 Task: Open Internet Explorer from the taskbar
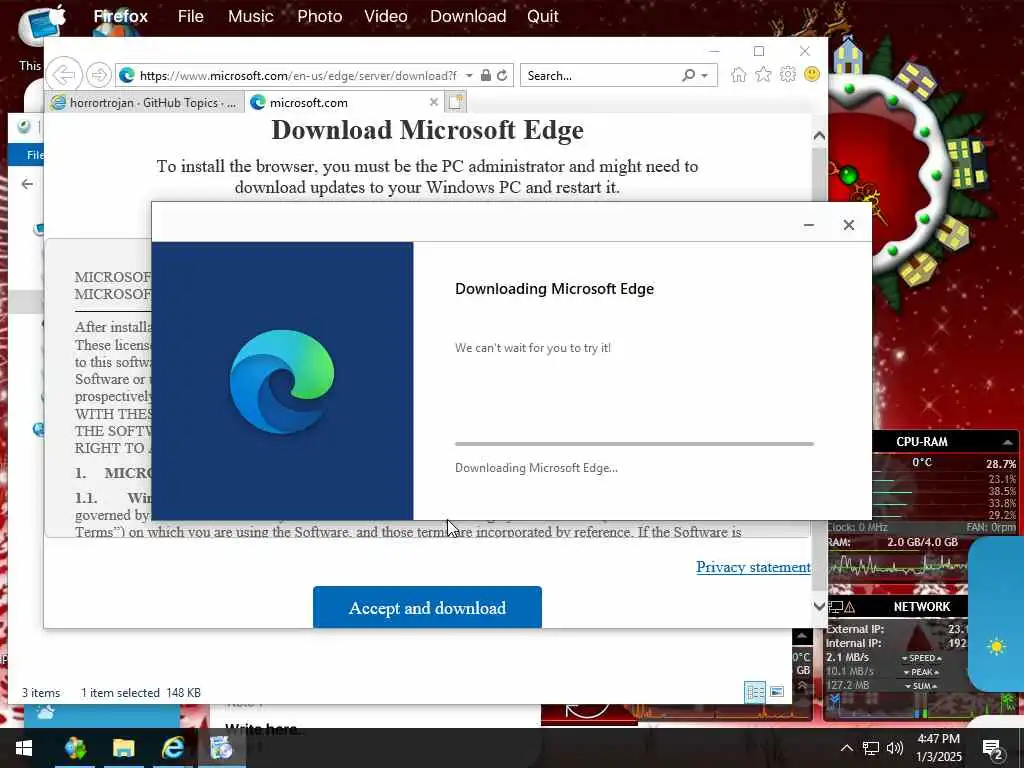pos(172,748)
